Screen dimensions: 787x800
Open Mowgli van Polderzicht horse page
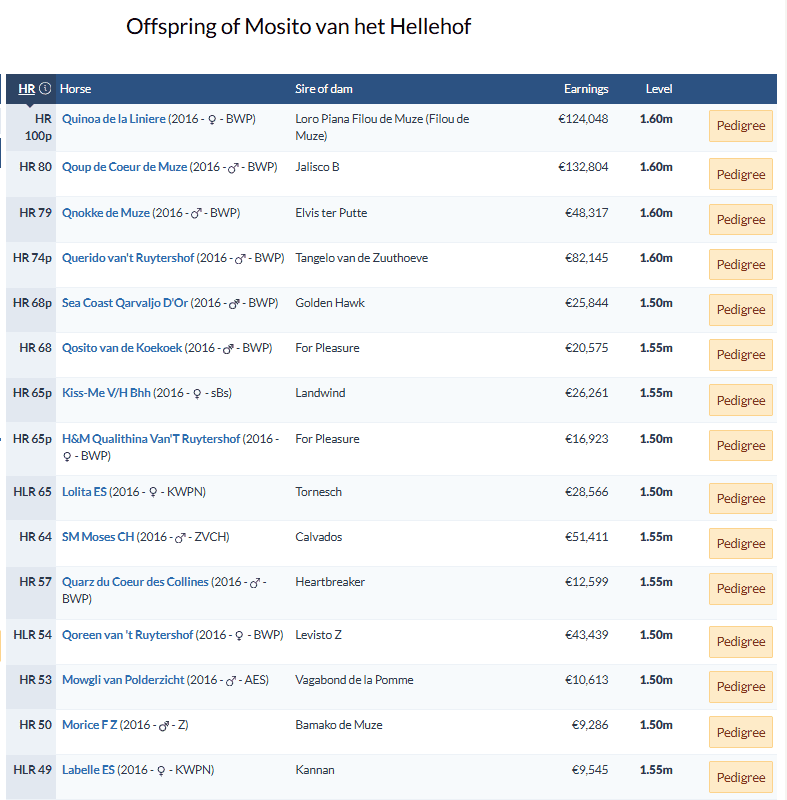click(x=123, y=680)
